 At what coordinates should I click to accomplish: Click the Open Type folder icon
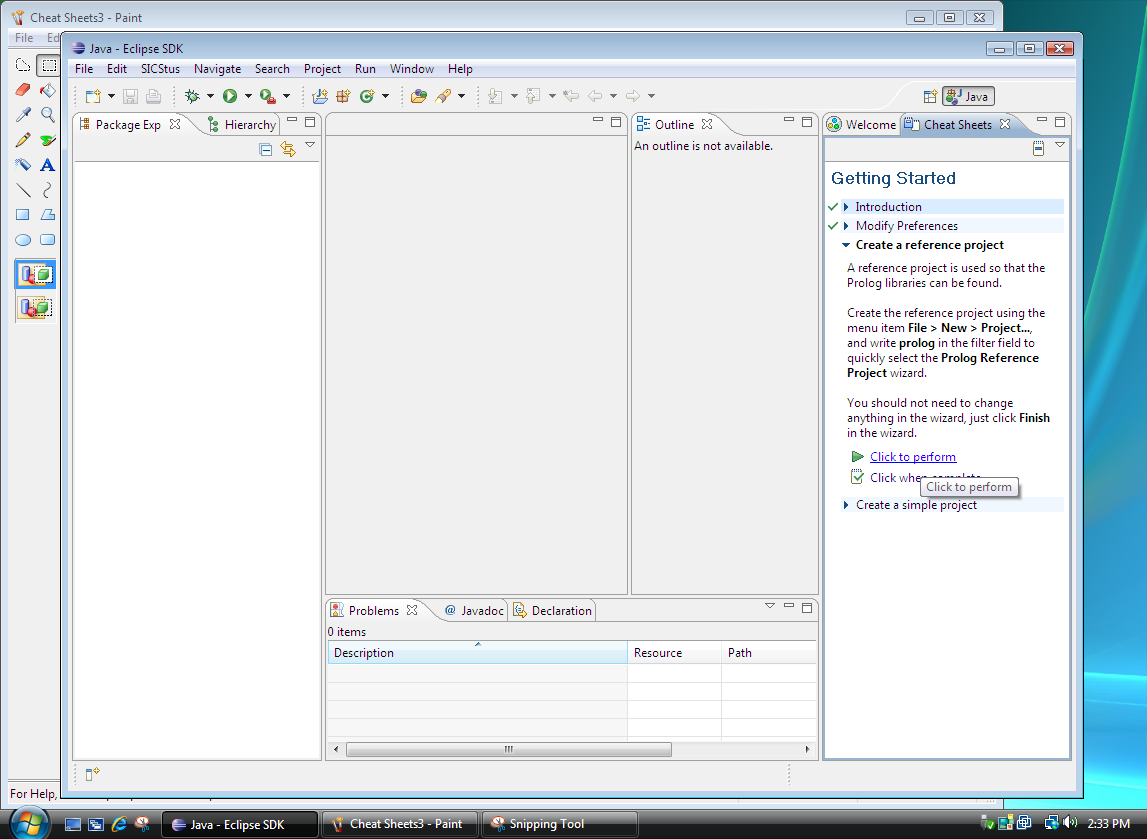pos(419,96)
